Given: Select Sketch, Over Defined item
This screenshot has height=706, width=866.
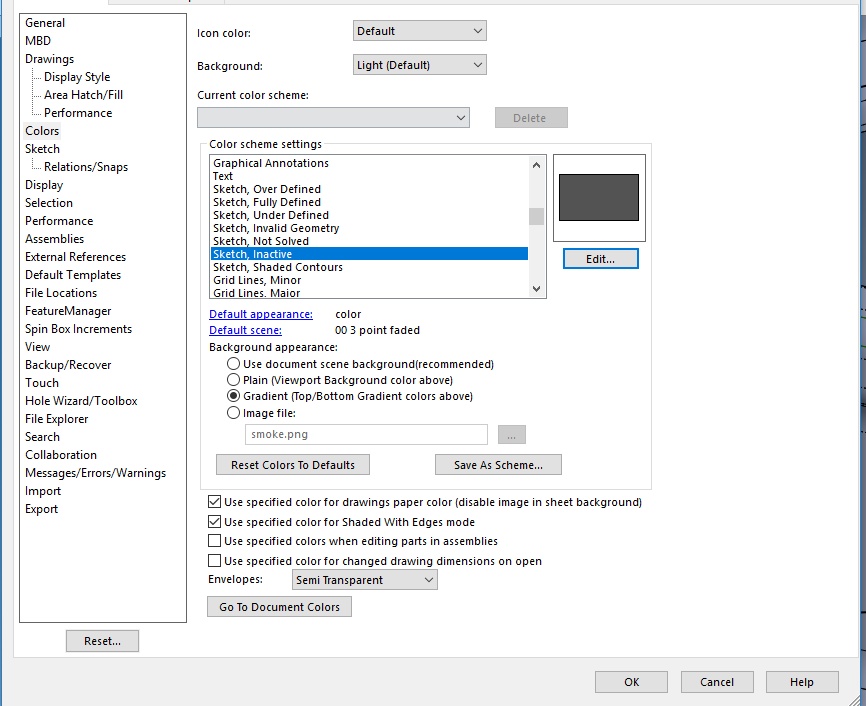Looking at the screenshot, I should coord(369,189).
